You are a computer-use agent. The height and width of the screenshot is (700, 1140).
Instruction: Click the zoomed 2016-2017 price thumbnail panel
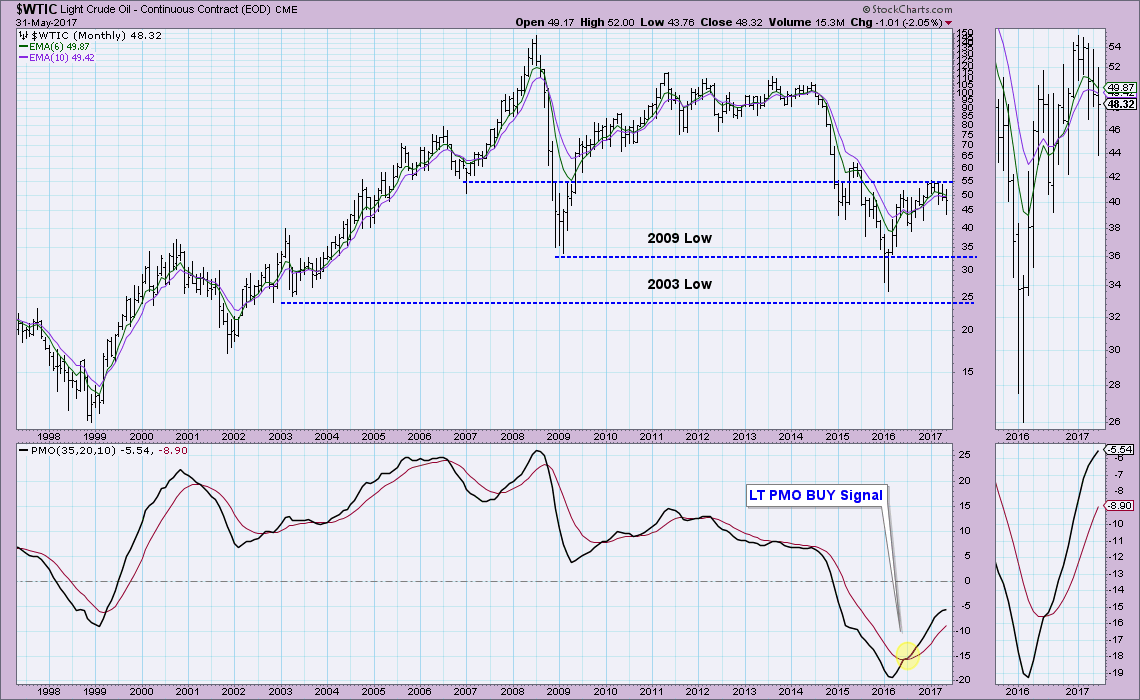coord(1049,229)
